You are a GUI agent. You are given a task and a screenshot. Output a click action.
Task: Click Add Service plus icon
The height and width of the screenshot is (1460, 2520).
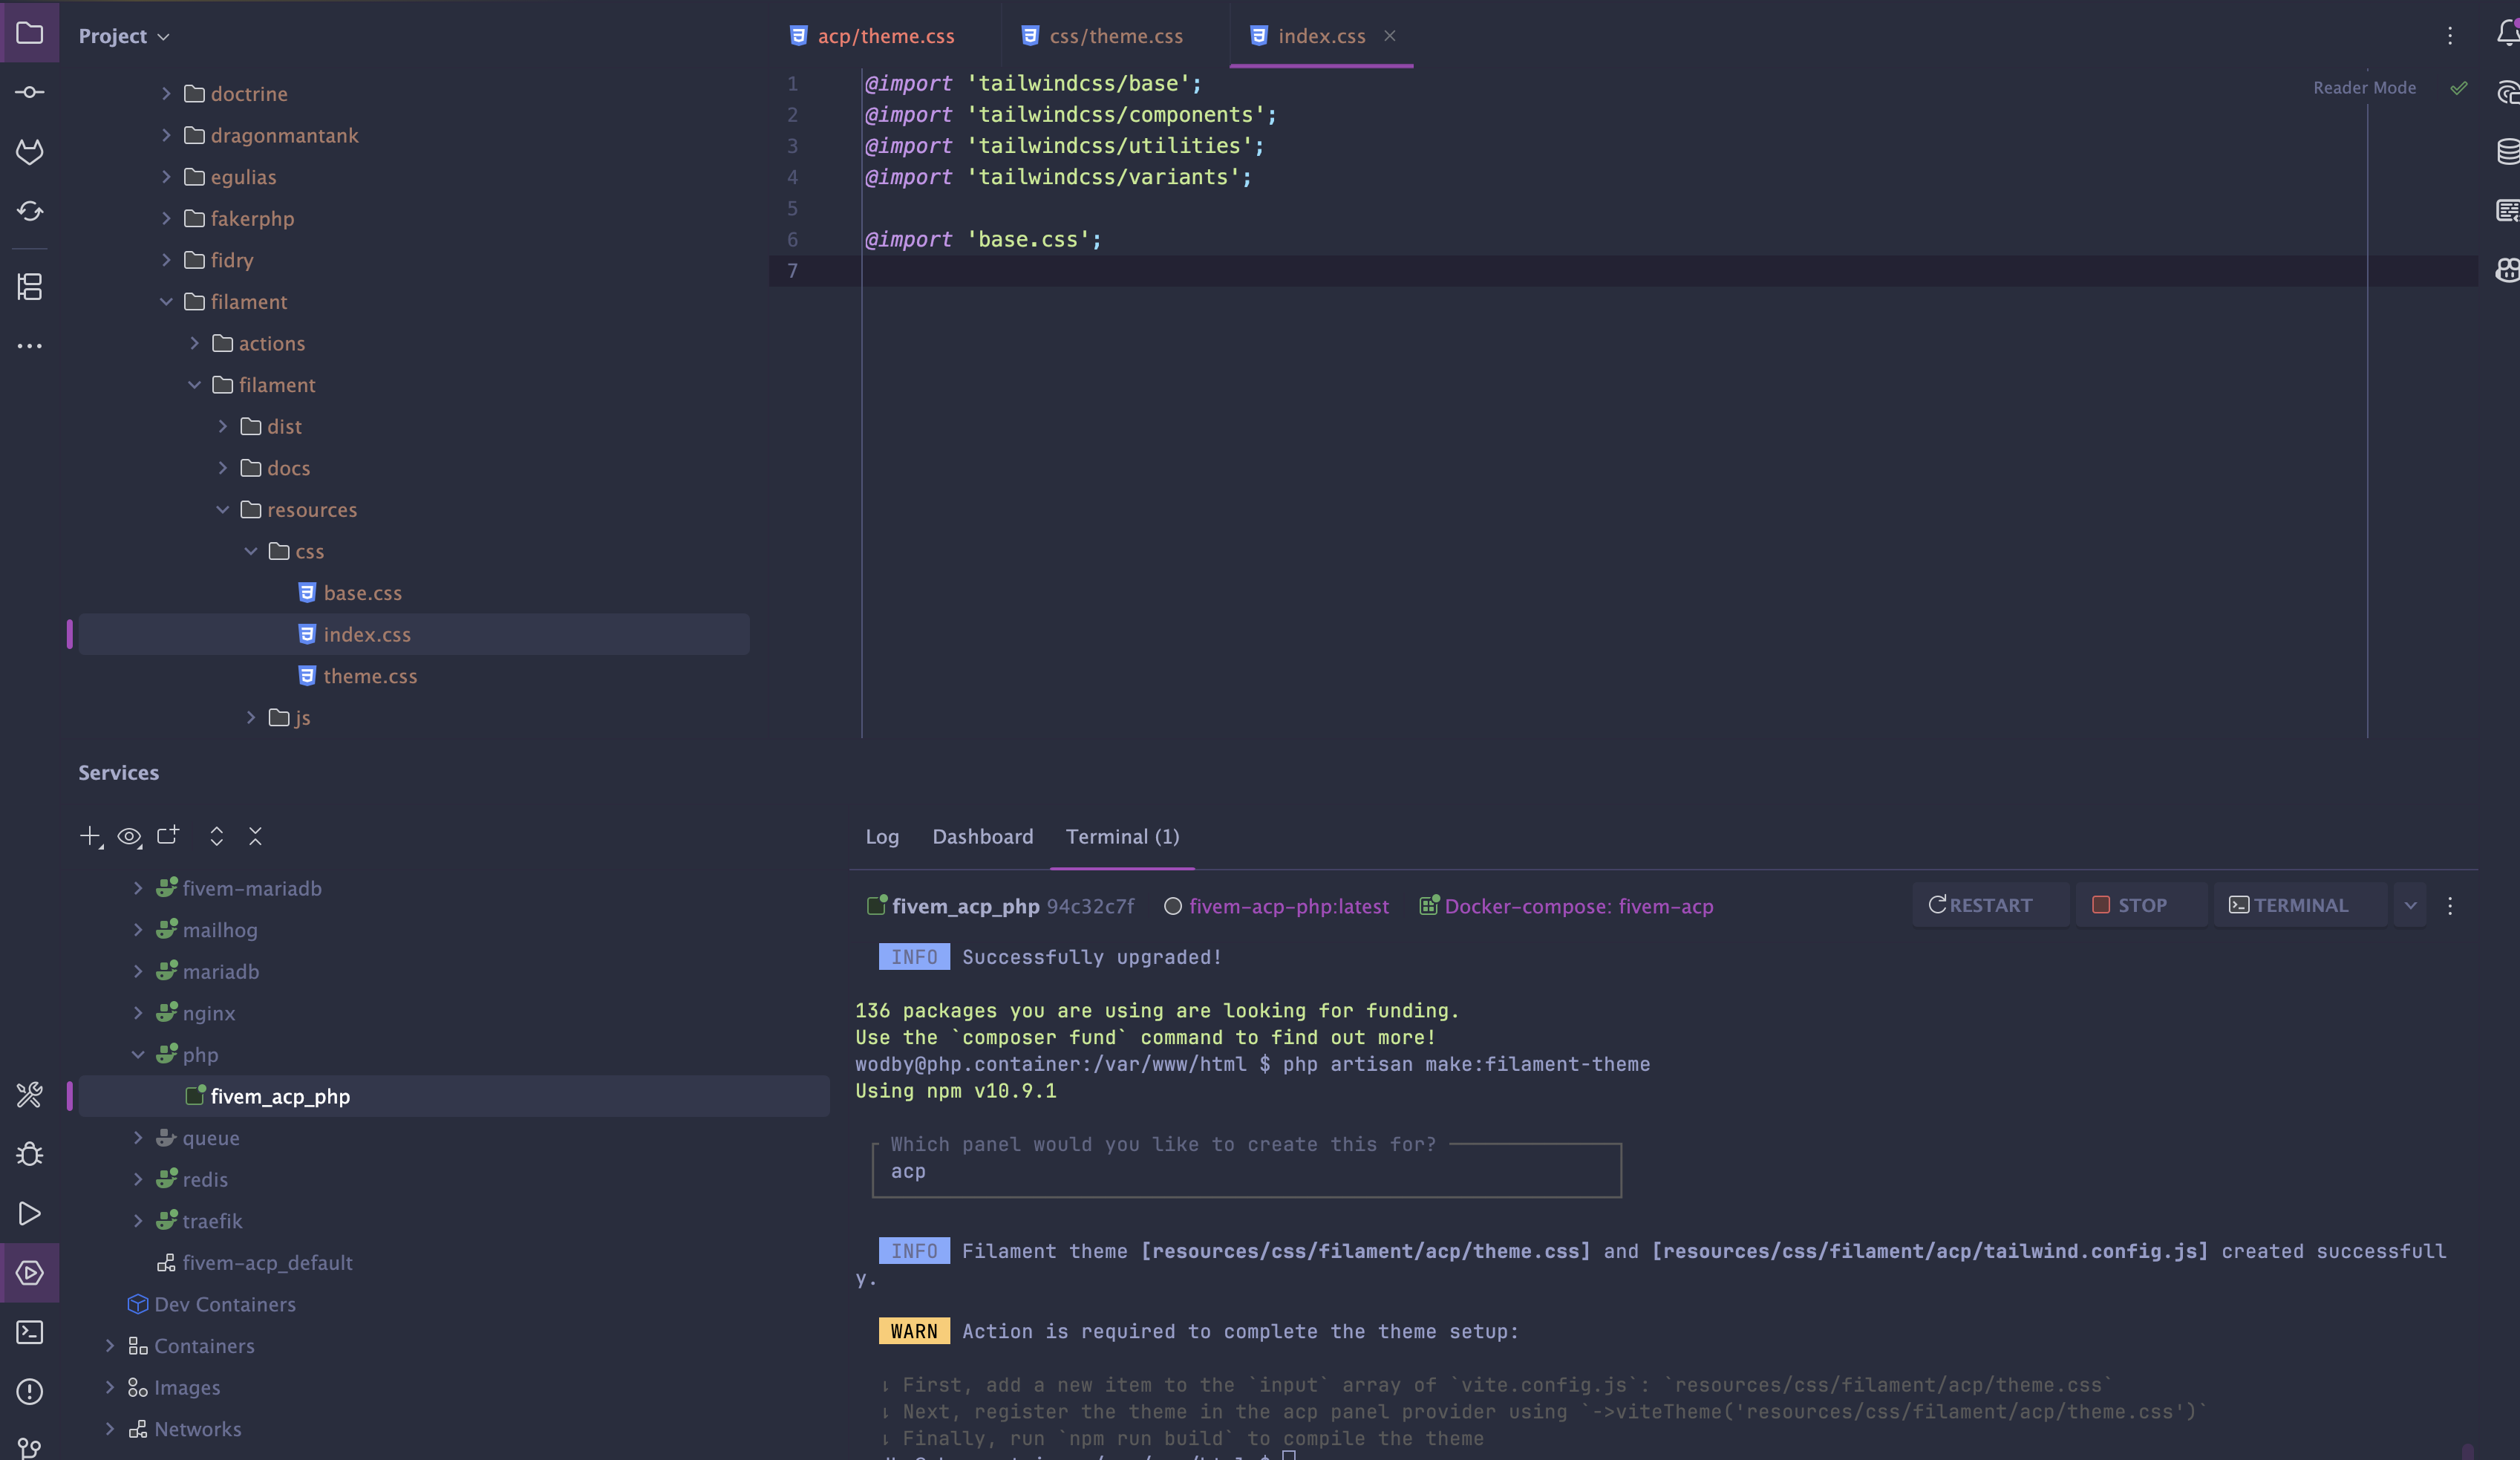click(x=90, y=836)
